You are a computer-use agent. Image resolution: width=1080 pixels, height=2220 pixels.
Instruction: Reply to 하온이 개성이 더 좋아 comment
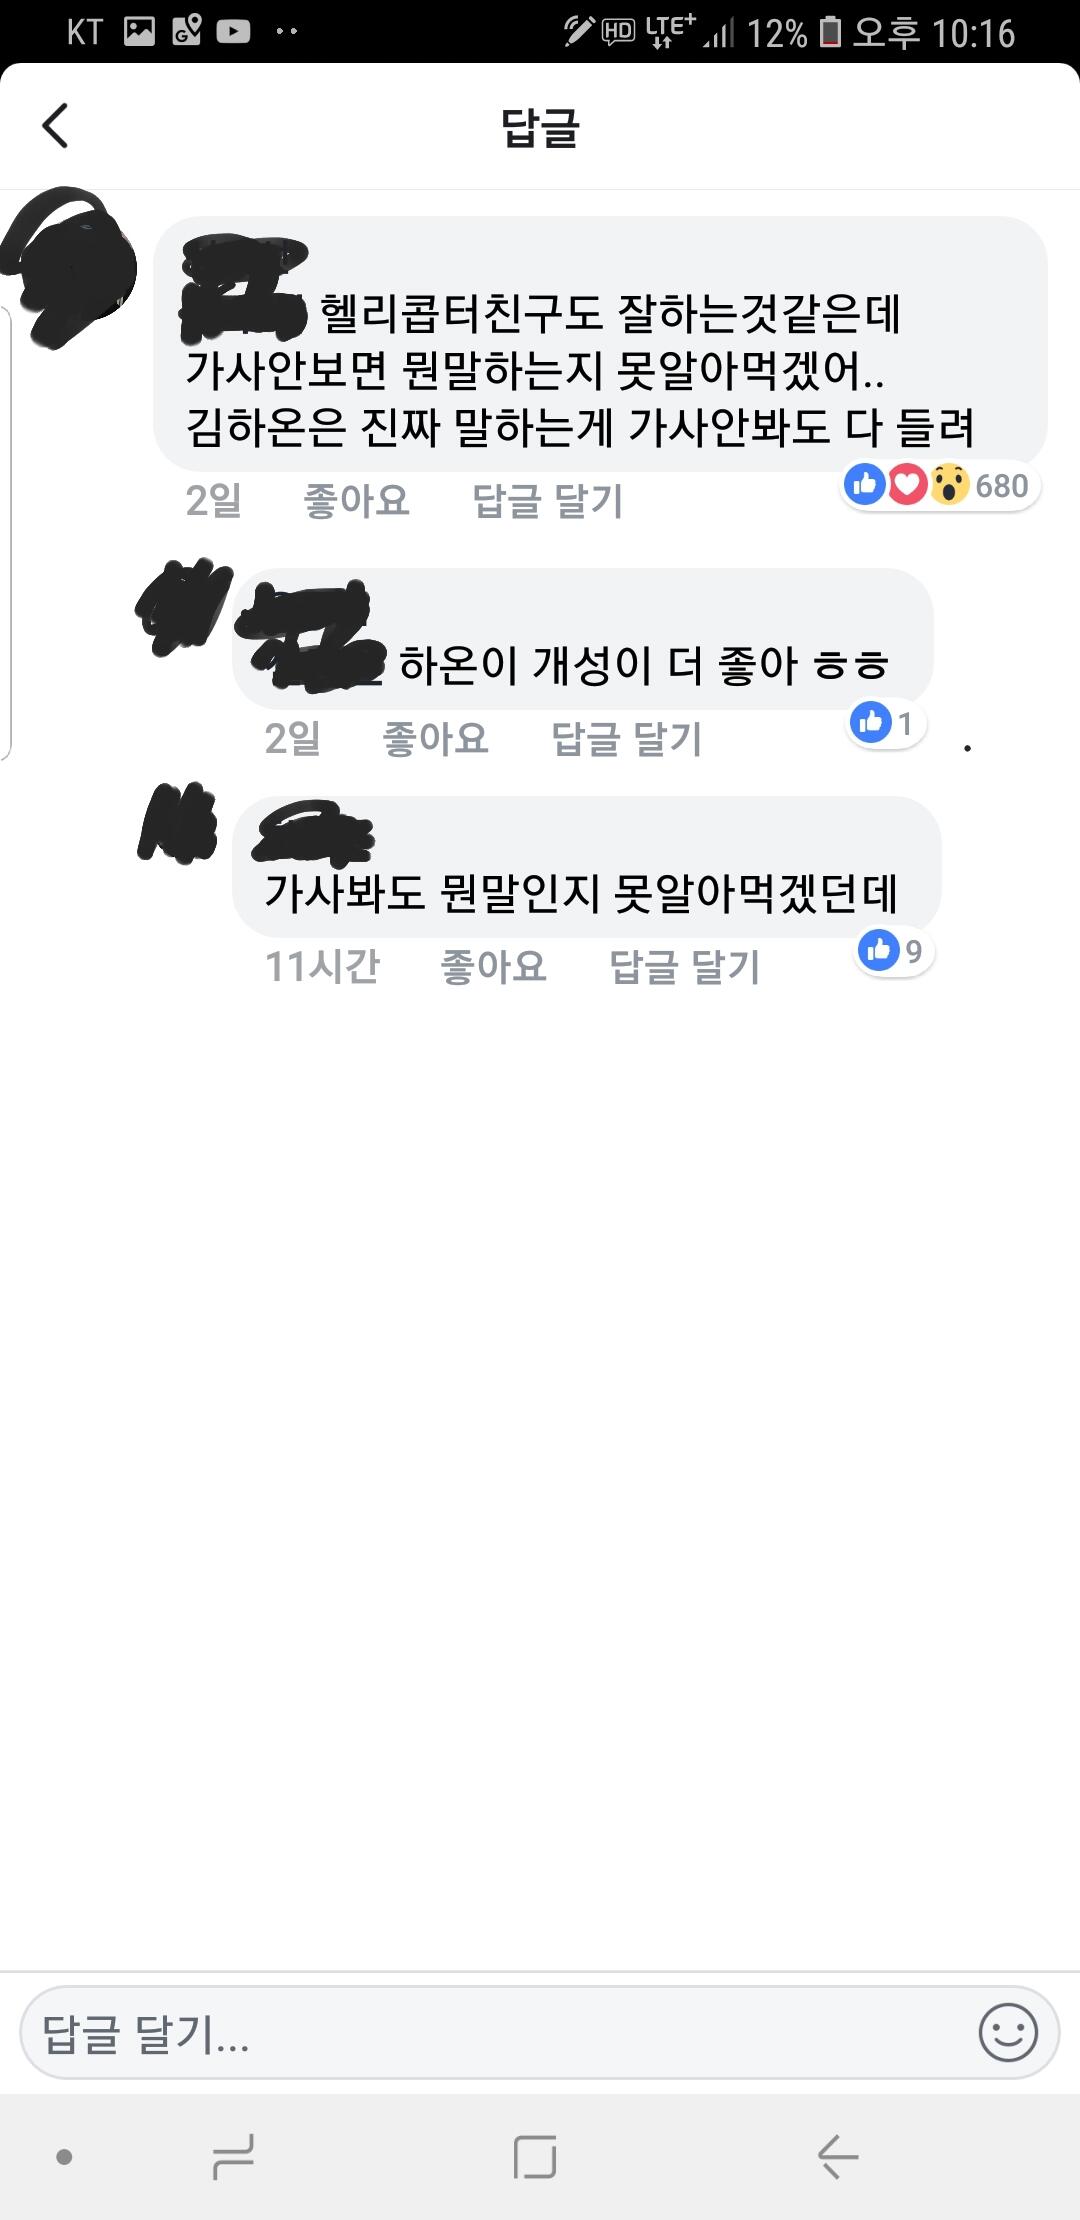(x=627, y=739)
